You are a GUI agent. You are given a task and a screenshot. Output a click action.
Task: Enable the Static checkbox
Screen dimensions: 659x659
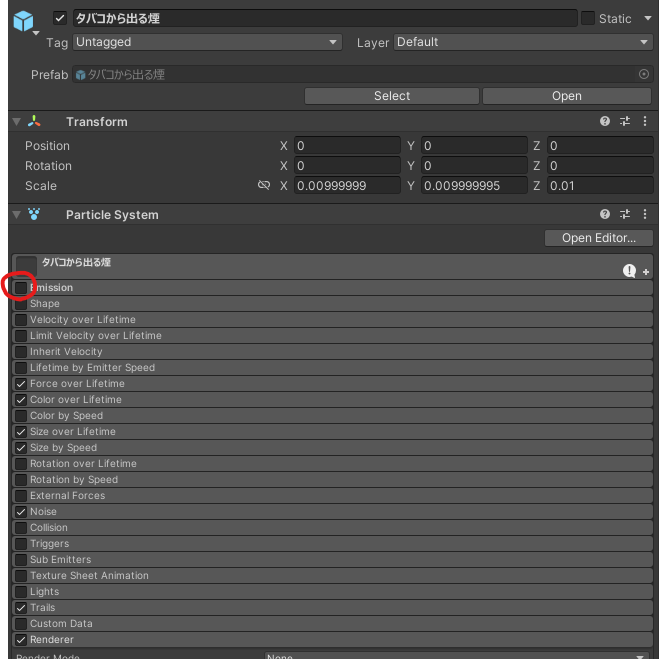[x=588, y=18]
